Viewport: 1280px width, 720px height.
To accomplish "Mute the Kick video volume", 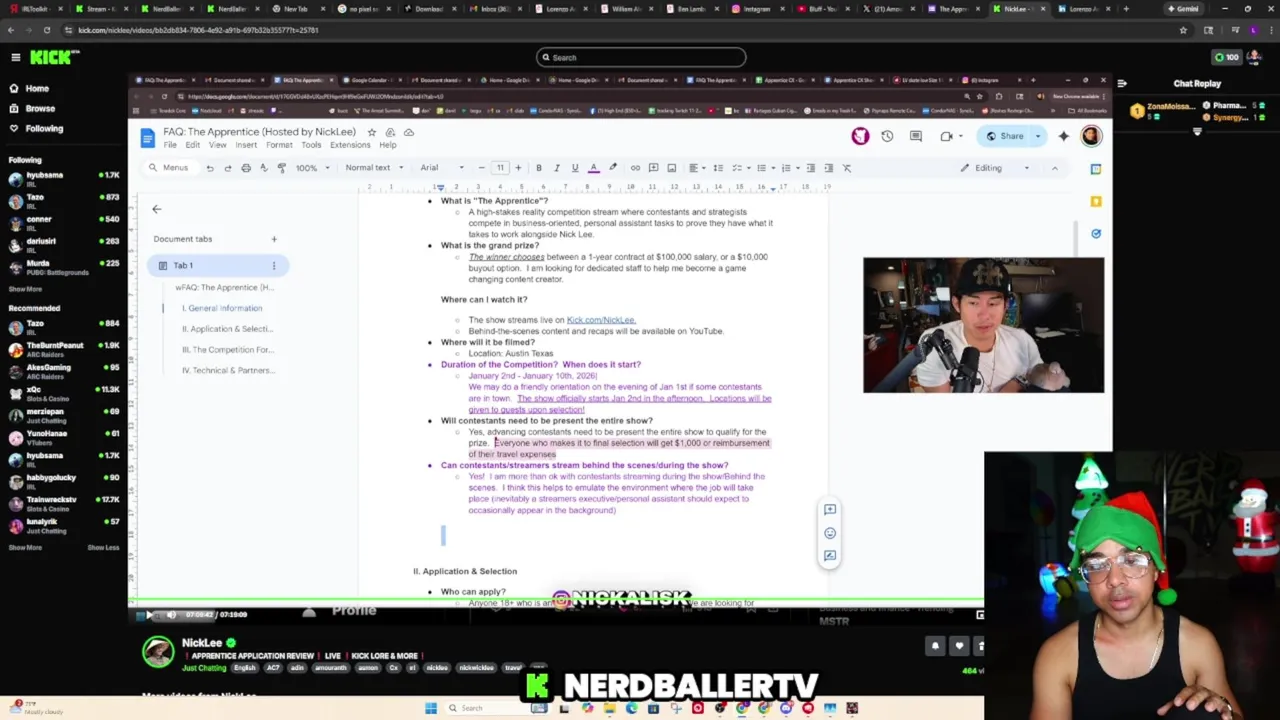I will 171,614.
